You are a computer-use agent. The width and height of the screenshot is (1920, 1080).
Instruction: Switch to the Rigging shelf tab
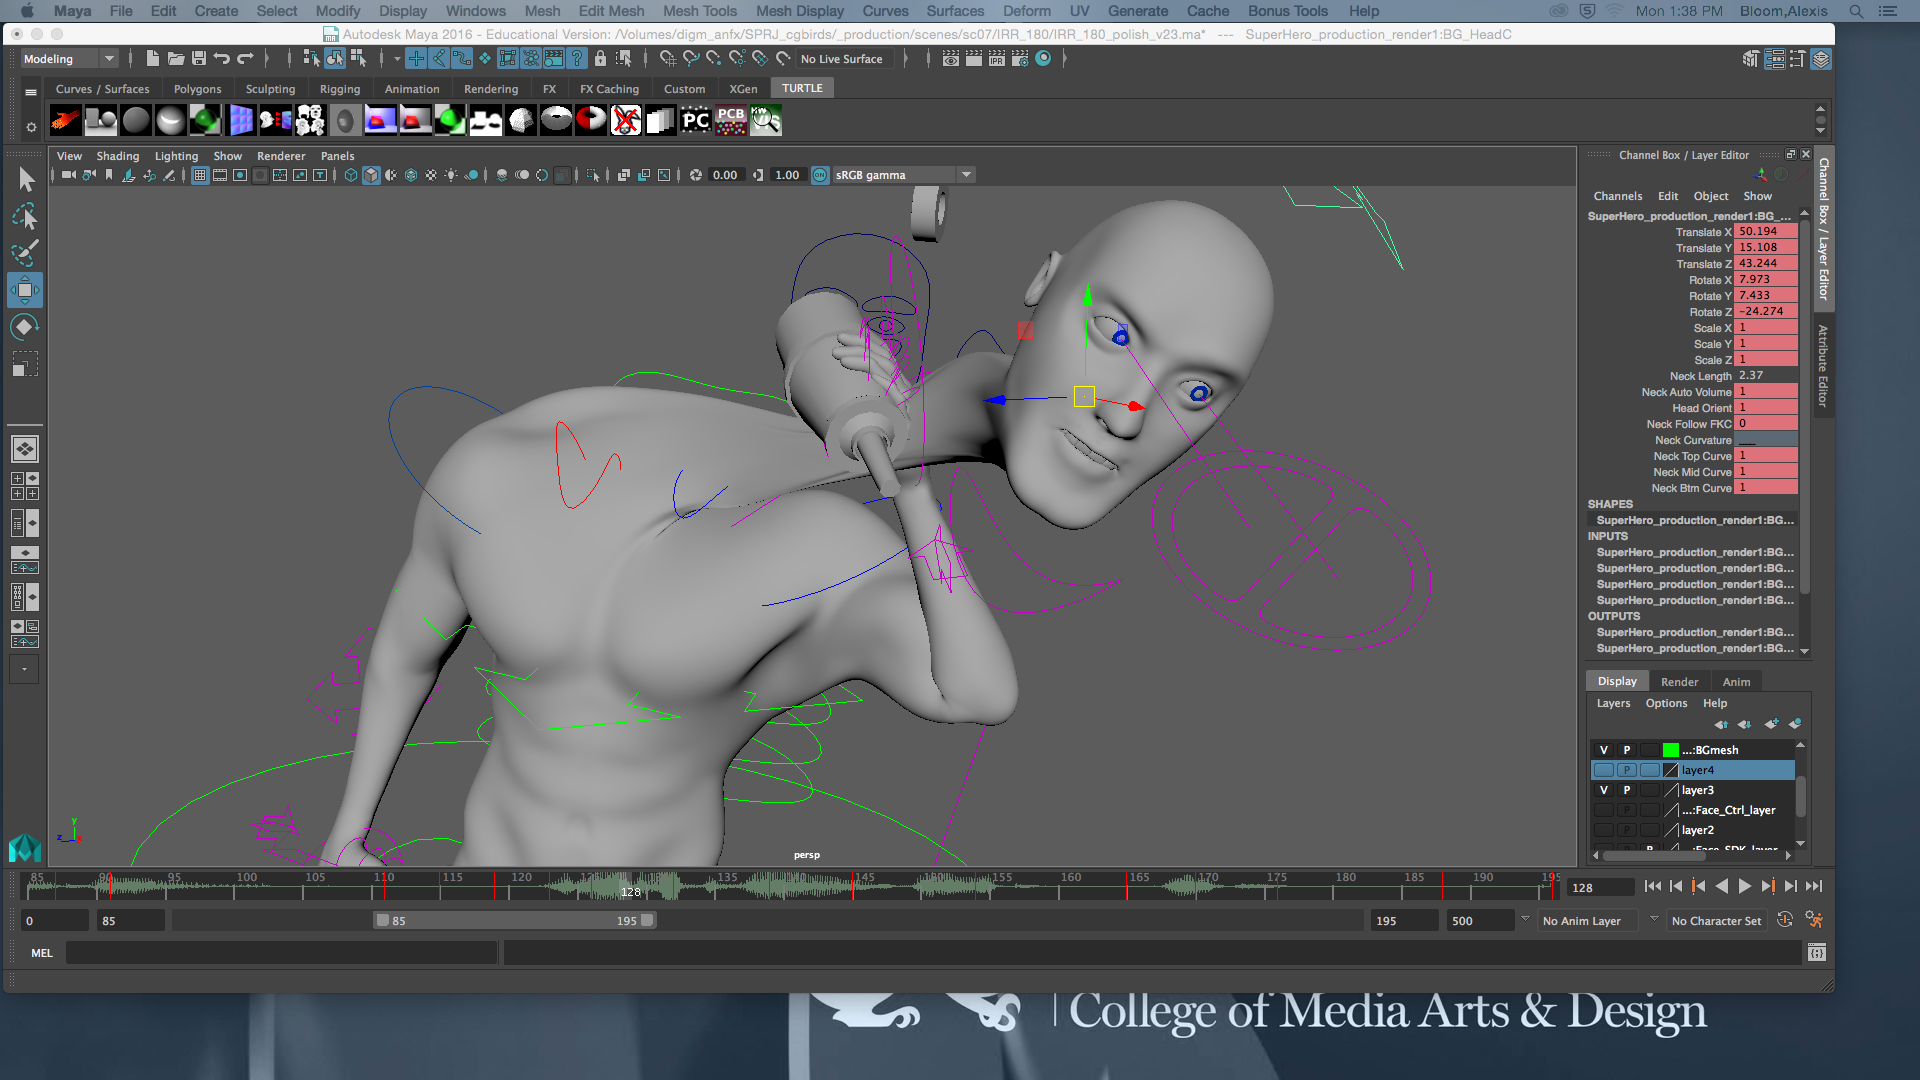[x=339, y=89]
